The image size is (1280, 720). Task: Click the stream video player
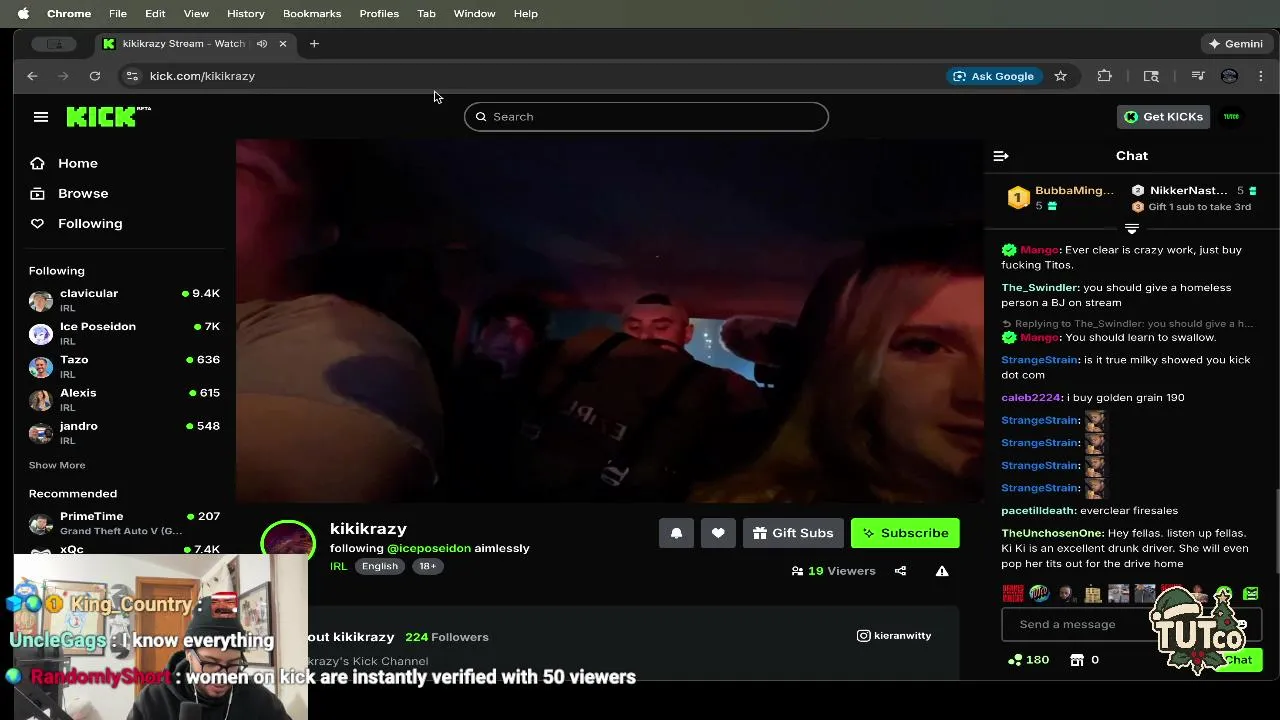[x=610, y=320]
